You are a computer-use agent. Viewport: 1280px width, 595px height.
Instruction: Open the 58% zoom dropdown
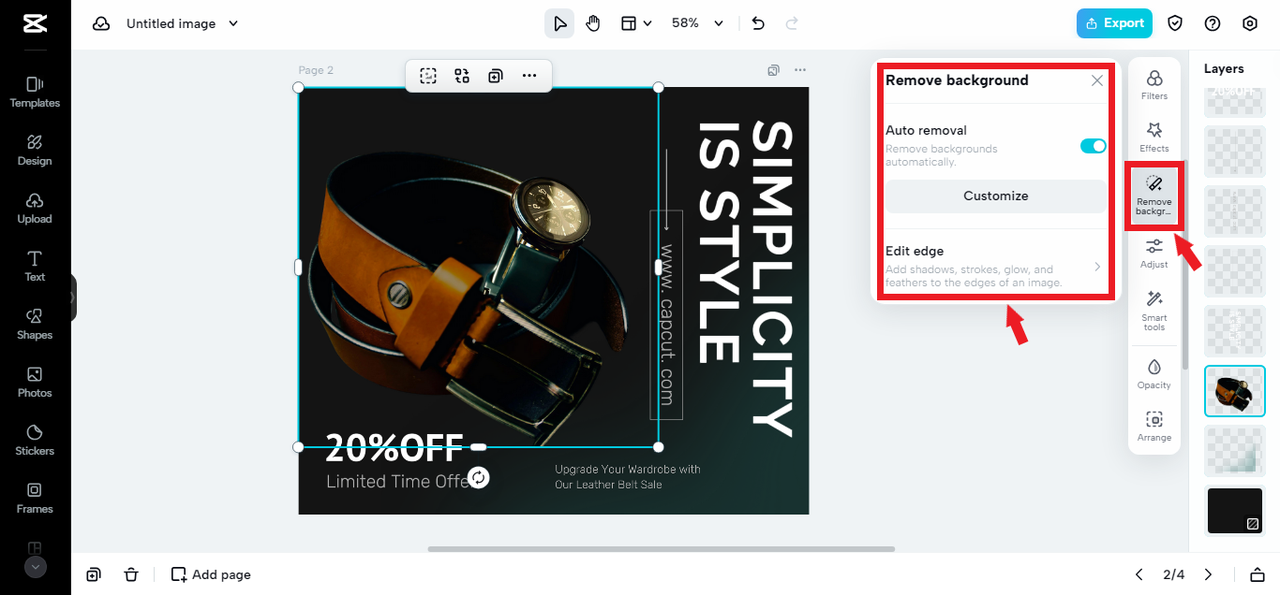pyautogui.click(x=697, y=23)
